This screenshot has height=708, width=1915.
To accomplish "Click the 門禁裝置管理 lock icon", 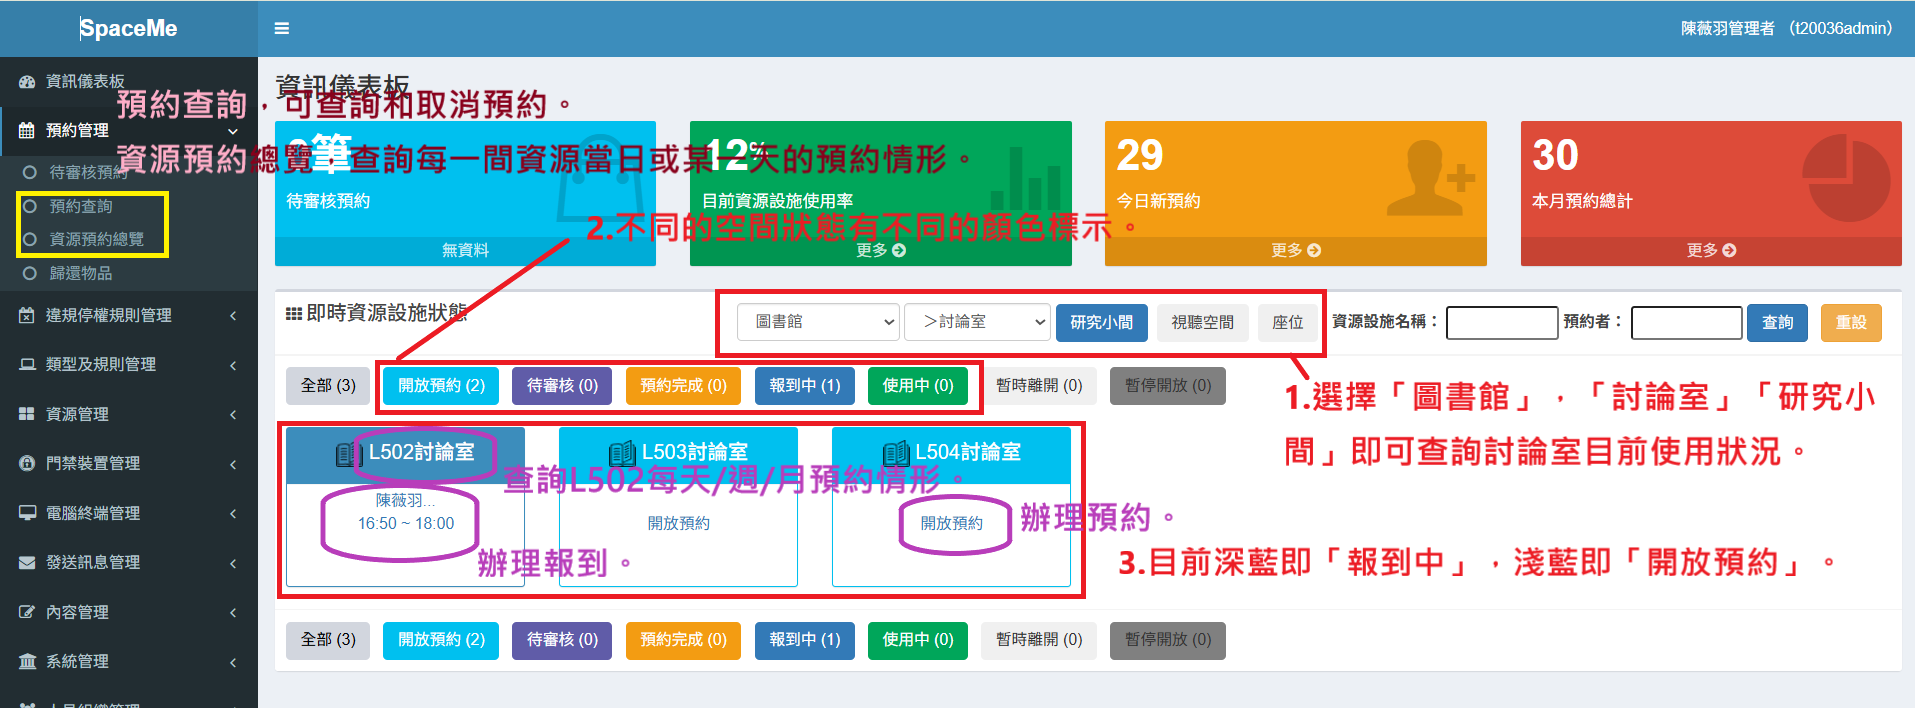I will 27,464.
